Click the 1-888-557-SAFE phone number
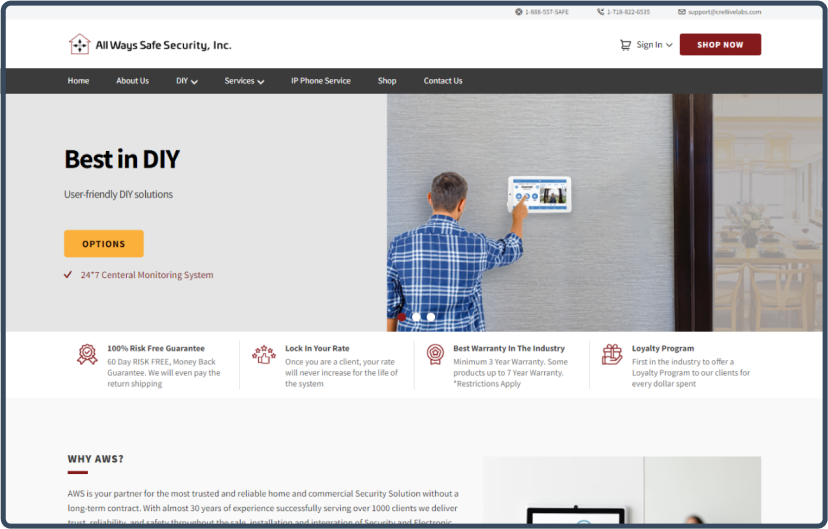 click(548, 12)
